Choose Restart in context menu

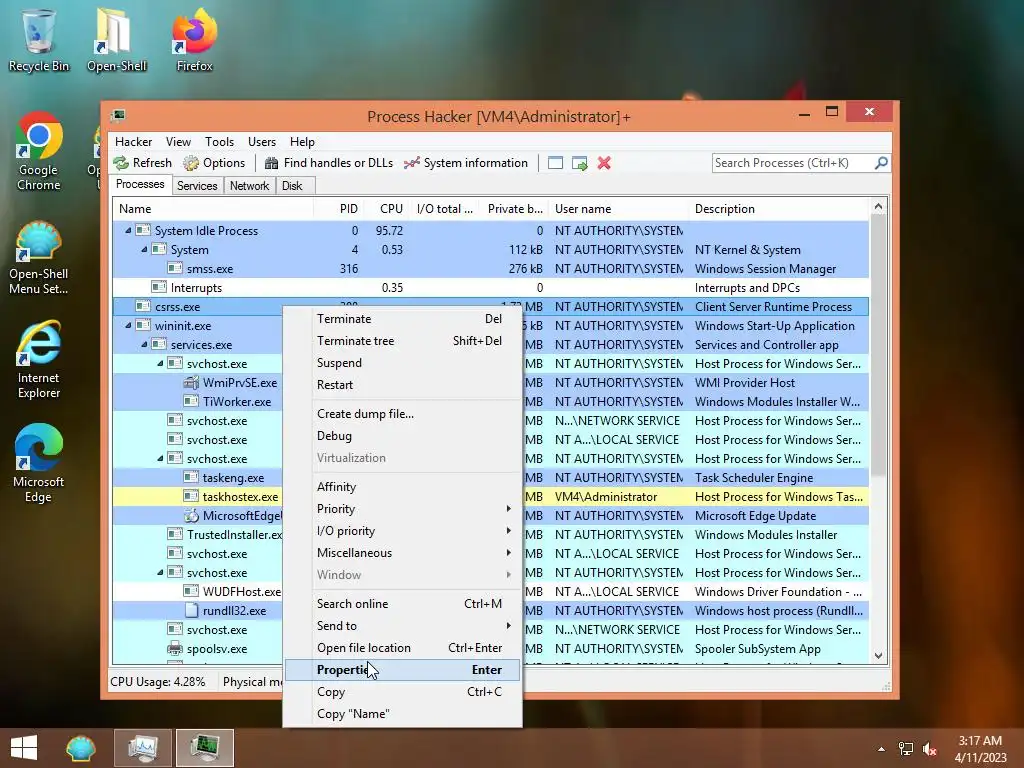(402, 385)
